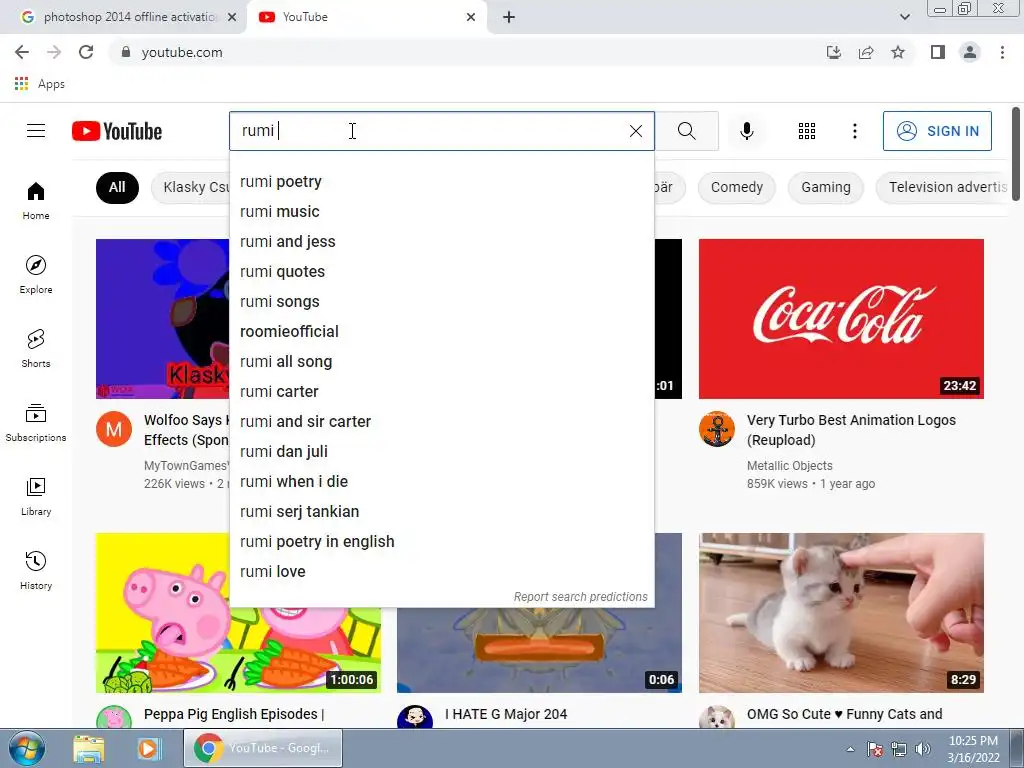Select suggestion "rumi songs"
The image size is (1024, 768).
[442, 302]
